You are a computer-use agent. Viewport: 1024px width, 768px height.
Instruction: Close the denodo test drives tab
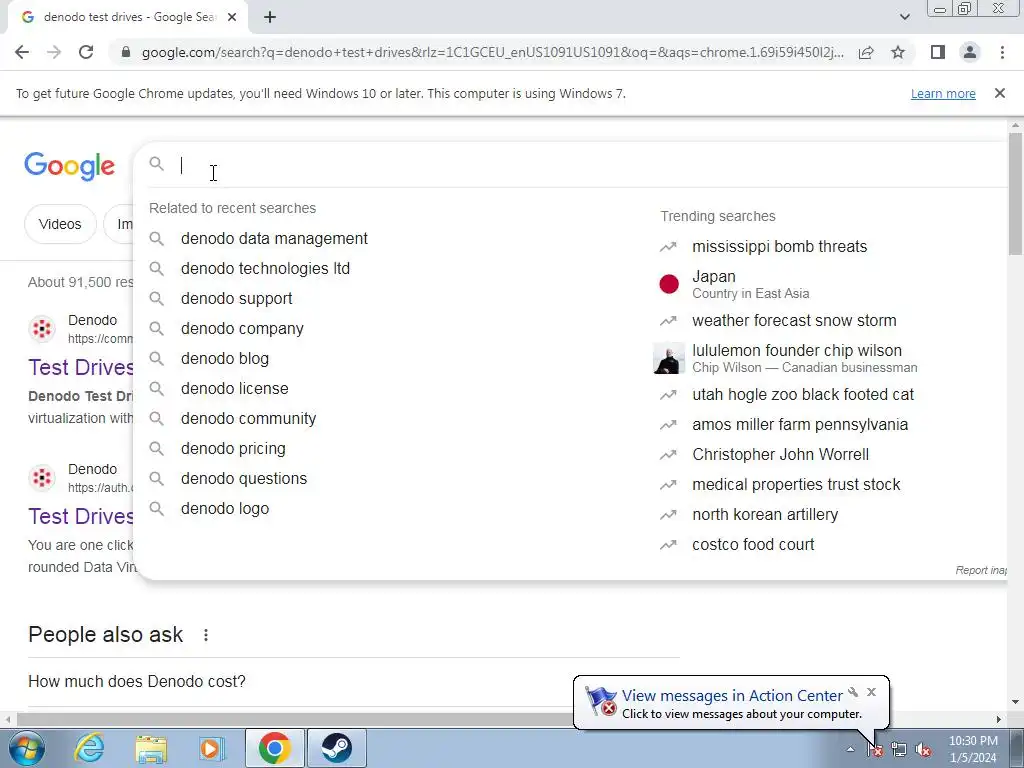pos(232,17)
